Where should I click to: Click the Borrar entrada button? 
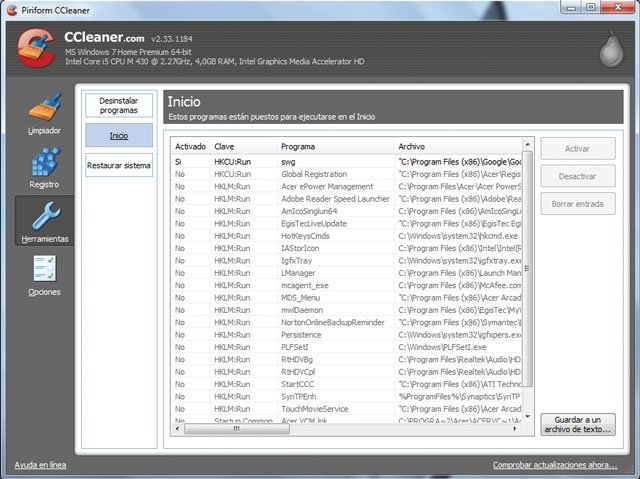[x=578, y=204]
